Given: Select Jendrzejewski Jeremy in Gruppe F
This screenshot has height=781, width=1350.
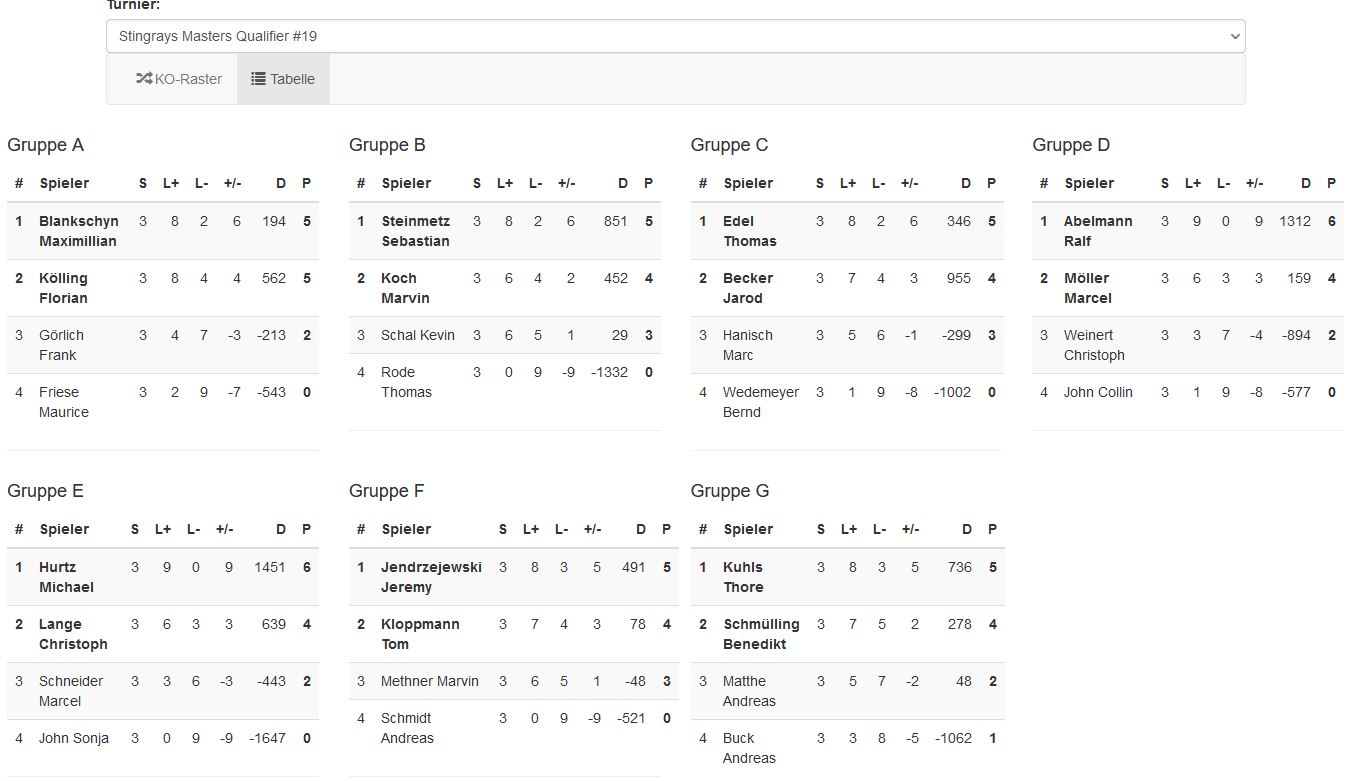Looking at the screenshot, I should [431, 577].
